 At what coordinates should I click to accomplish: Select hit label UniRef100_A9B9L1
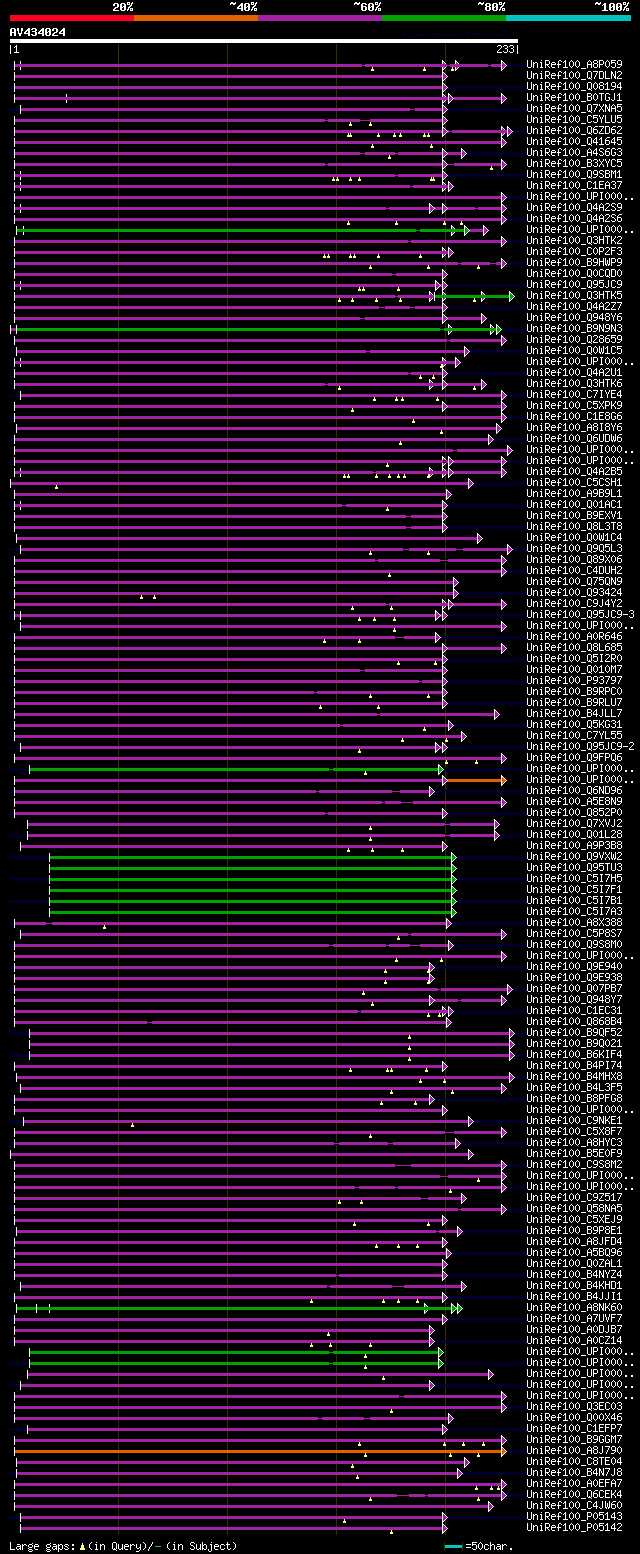(574, 493)
